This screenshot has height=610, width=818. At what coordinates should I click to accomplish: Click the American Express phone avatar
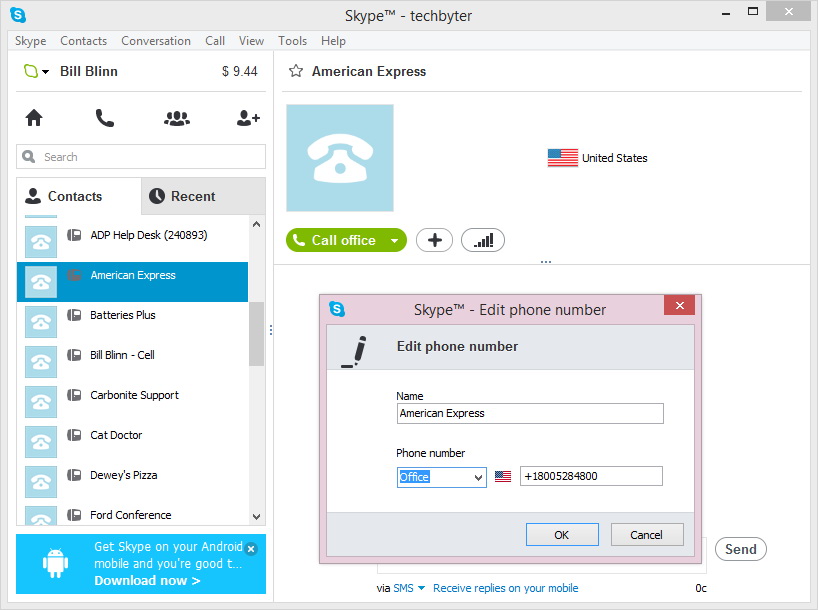click(340, 158)
